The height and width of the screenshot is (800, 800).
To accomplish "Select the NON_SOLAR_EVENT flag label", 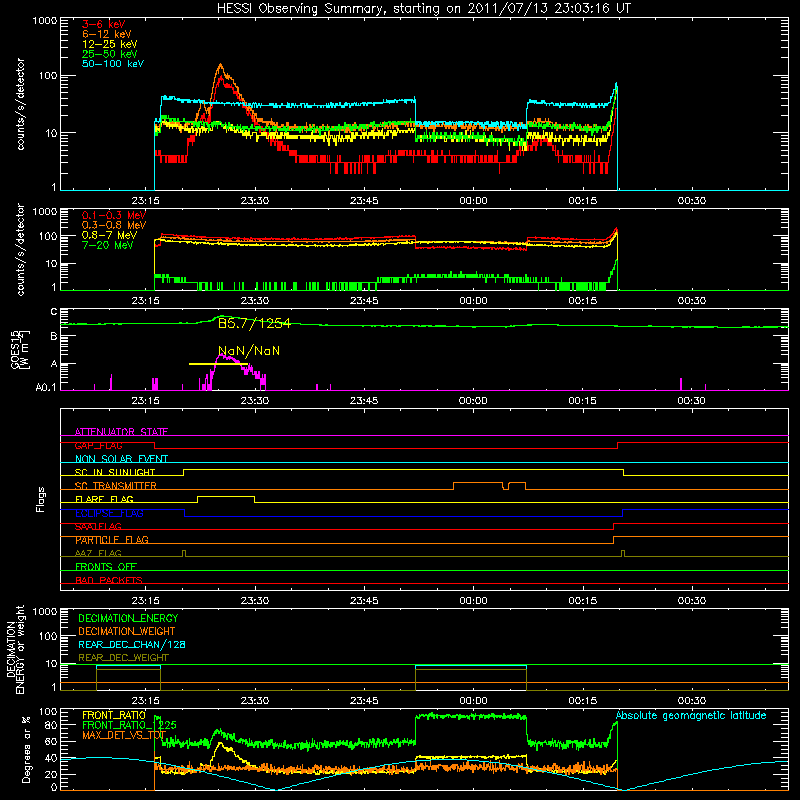I will (x=121, y=459).
